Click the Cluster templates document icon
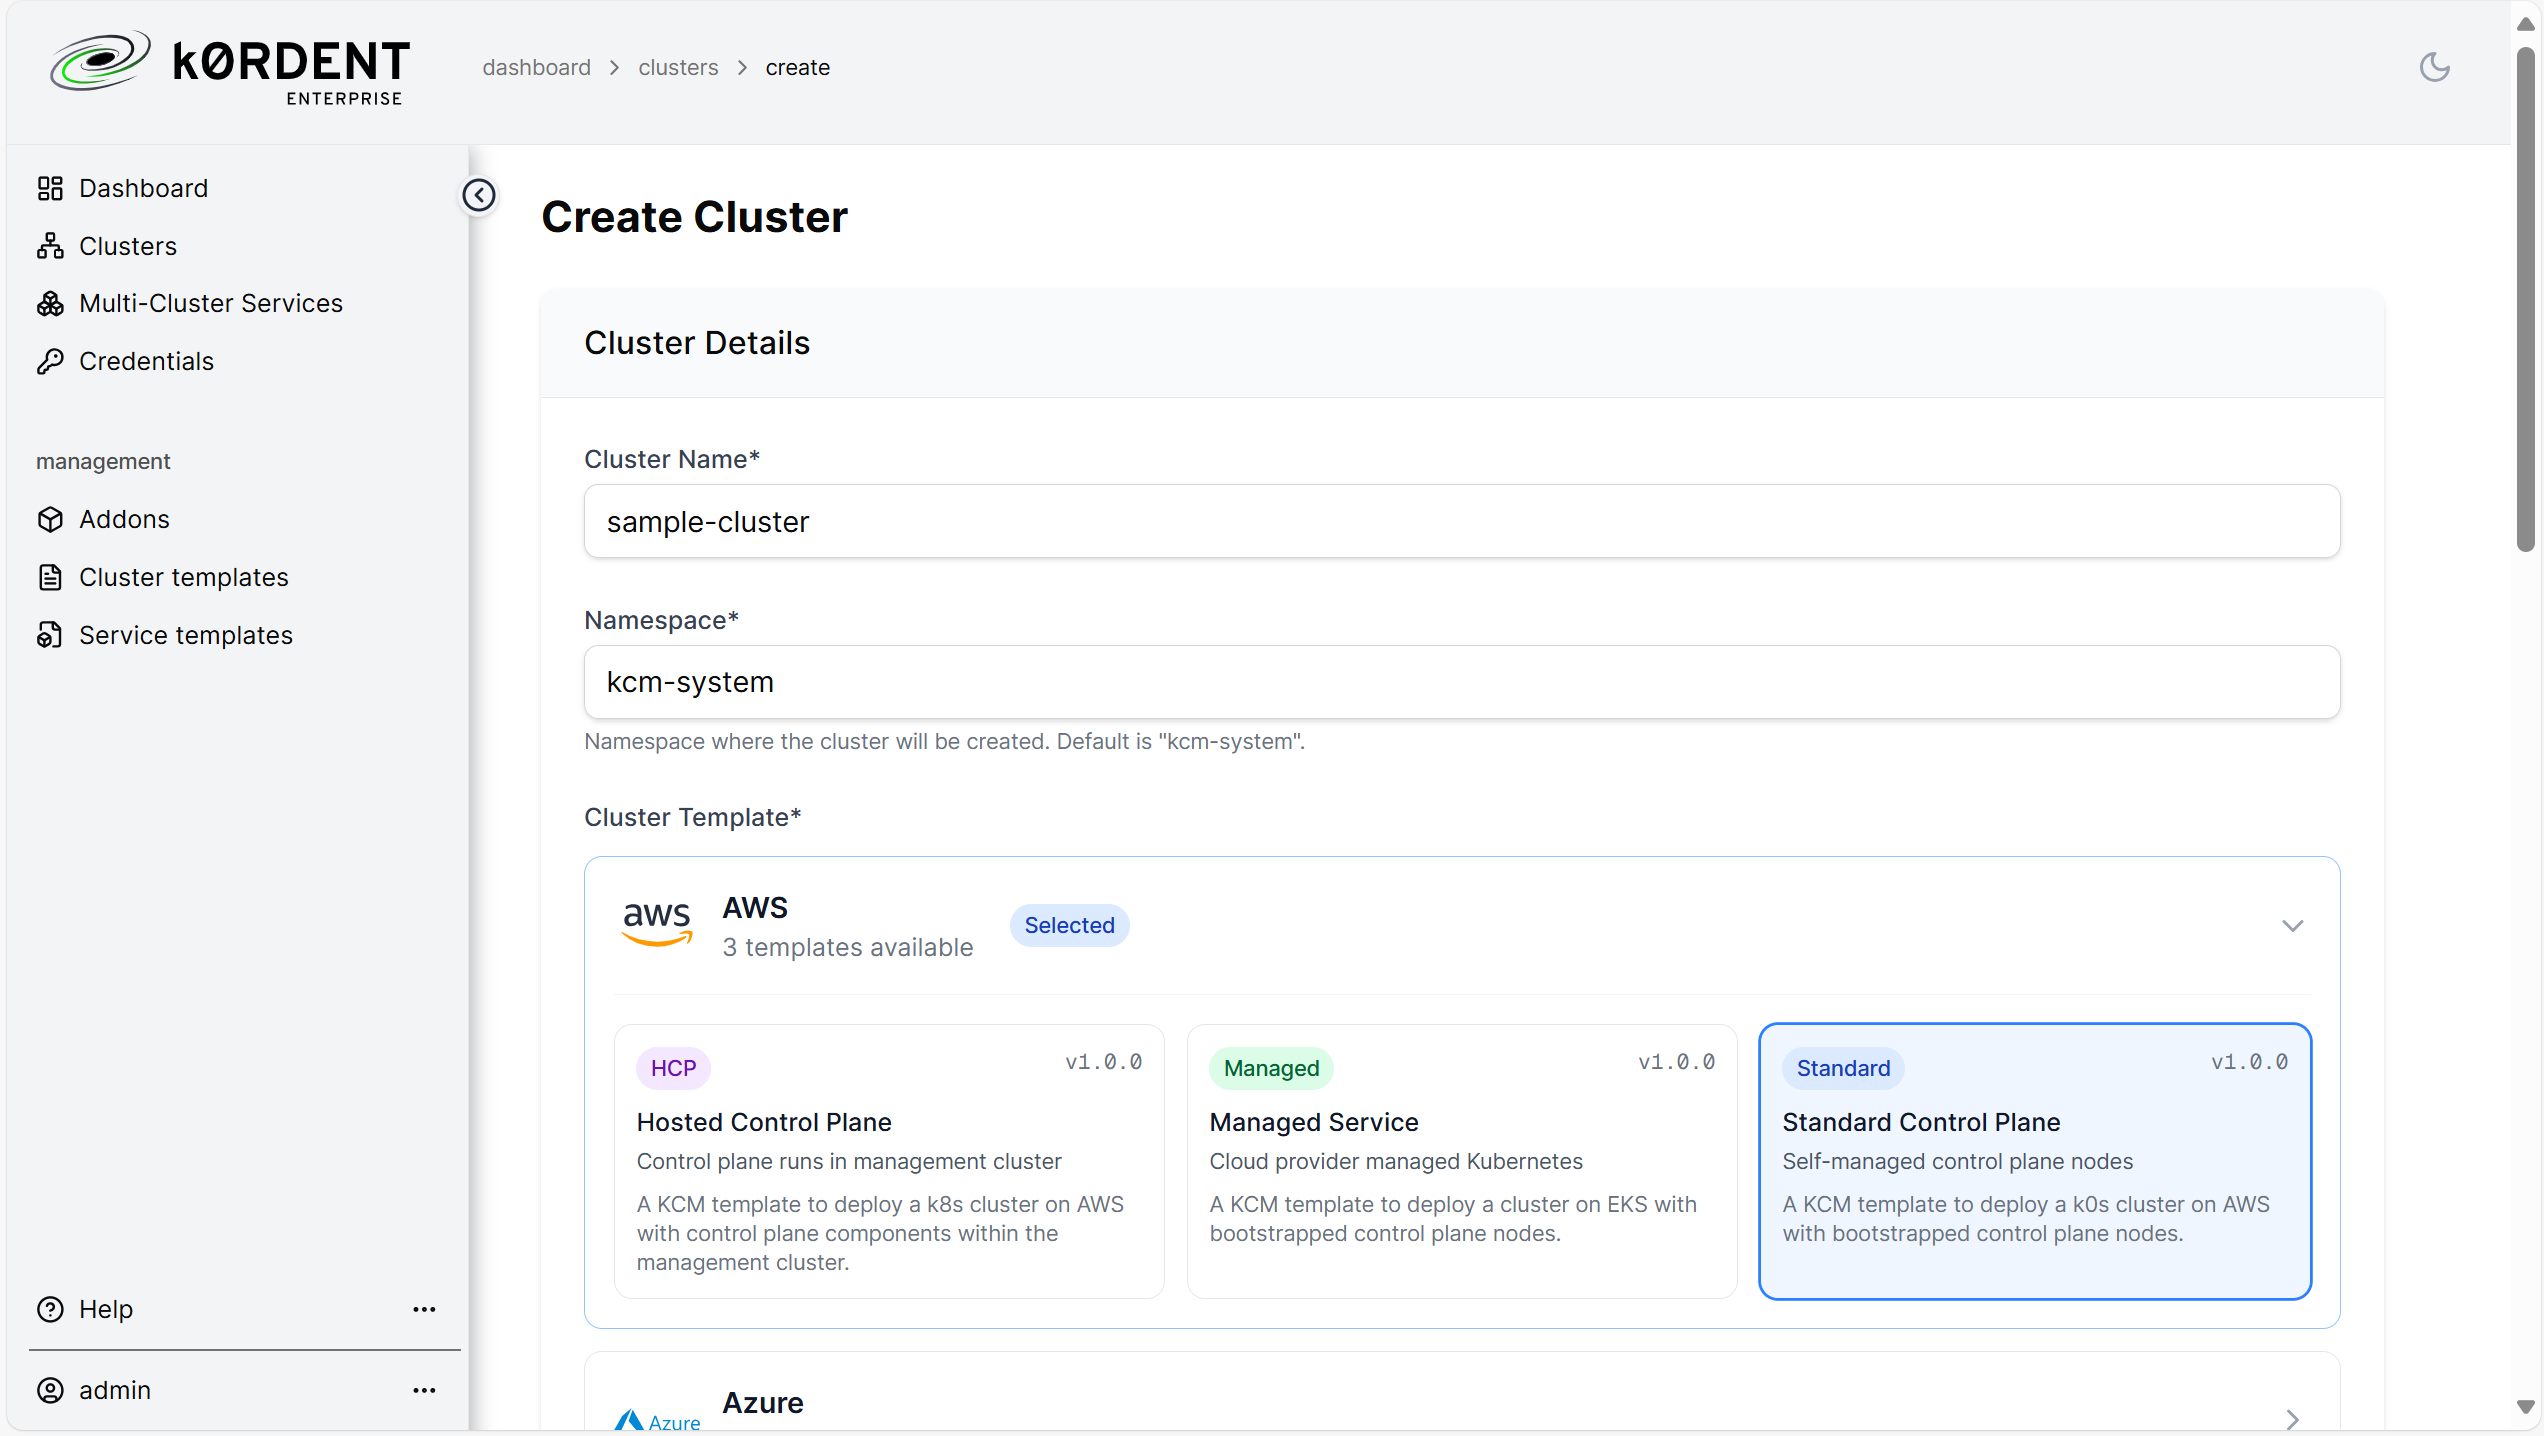The height and width of the screenshot is (1436, 2544). click(50, 577)
